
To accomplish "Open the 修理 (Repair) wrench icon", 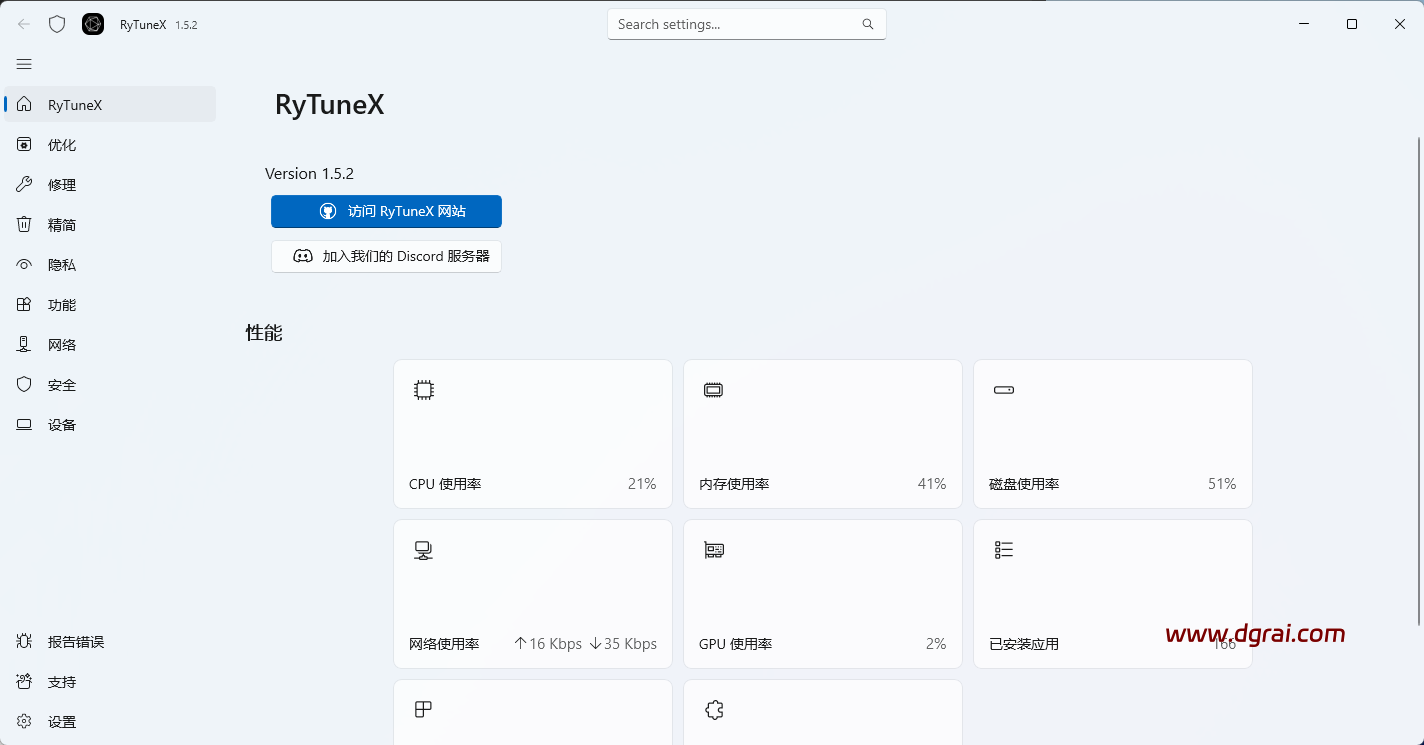I will click(24, 184).
